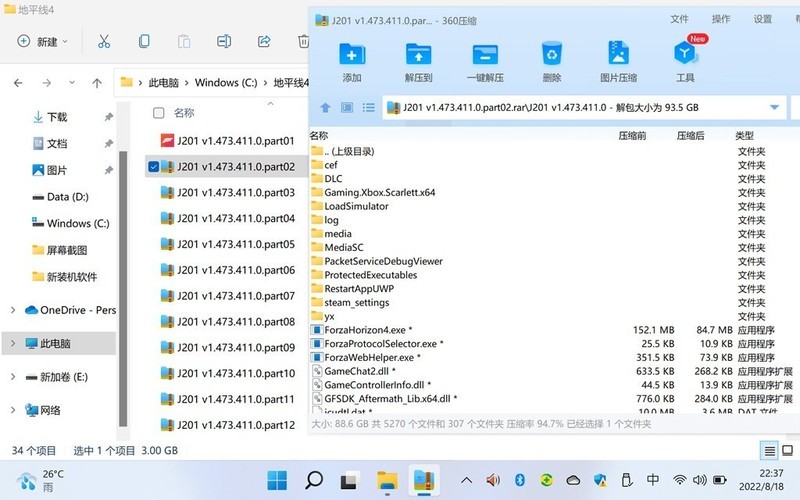Click the Windows (C:) breadcrumb in address bar
800x500 pixels.
[x=226, y=83]
